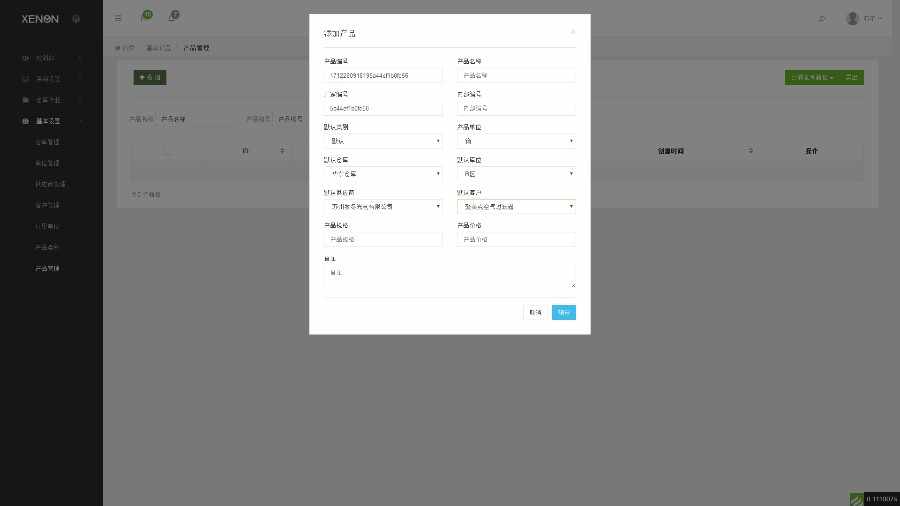The height and width of the screenshot is (506, 900).
Task: Click the search icon left of avatar
Action: (821, 19)
